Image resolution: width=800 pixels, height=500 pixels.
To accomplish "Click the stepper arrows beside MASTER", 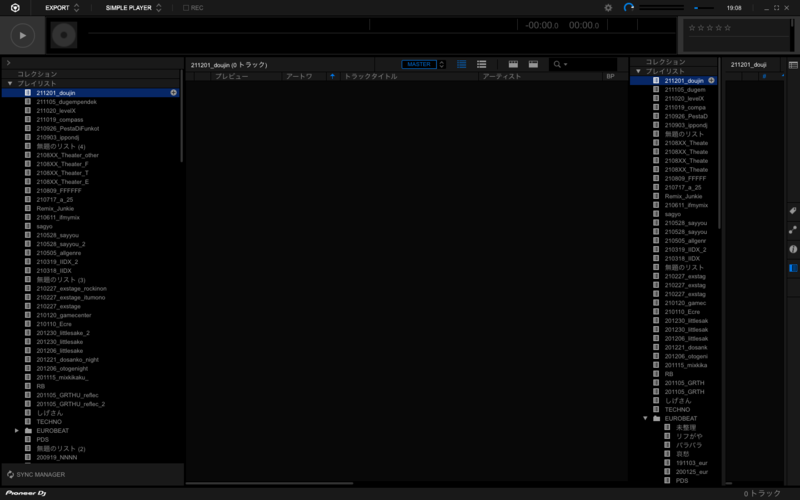I will pyautogui.click(x=442, y=64).
